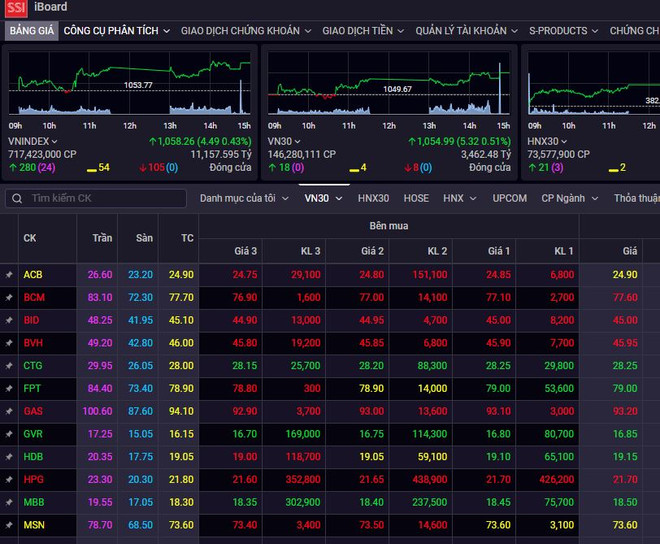Click the search magnifier icon
660x544 pixels.
(x=17, y=198)
